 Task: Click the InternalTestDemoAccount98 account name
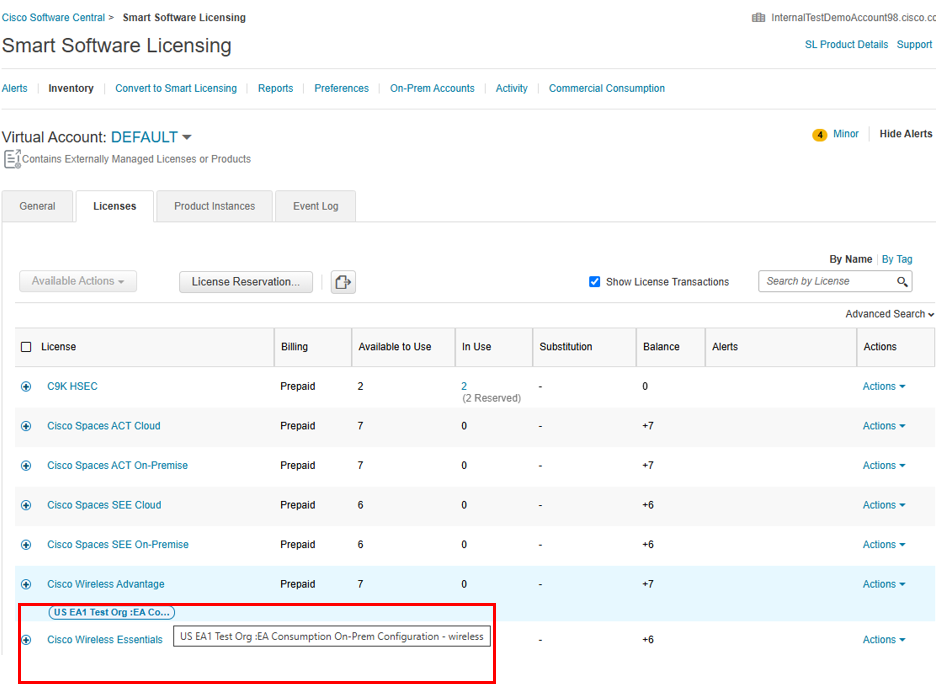(x=853, y=17)
